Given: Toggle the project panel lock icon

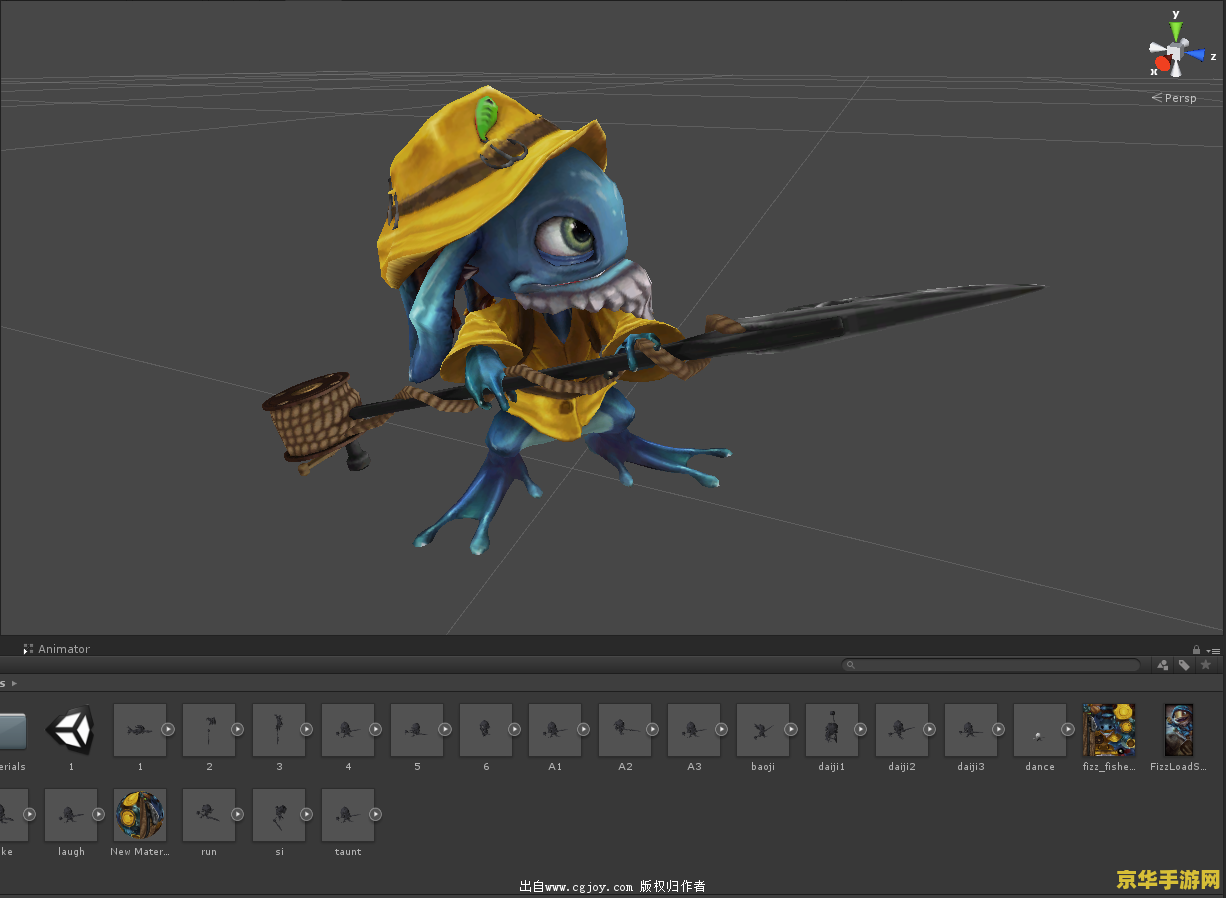Looking at the screenshot, I should tap(1196, 650).
